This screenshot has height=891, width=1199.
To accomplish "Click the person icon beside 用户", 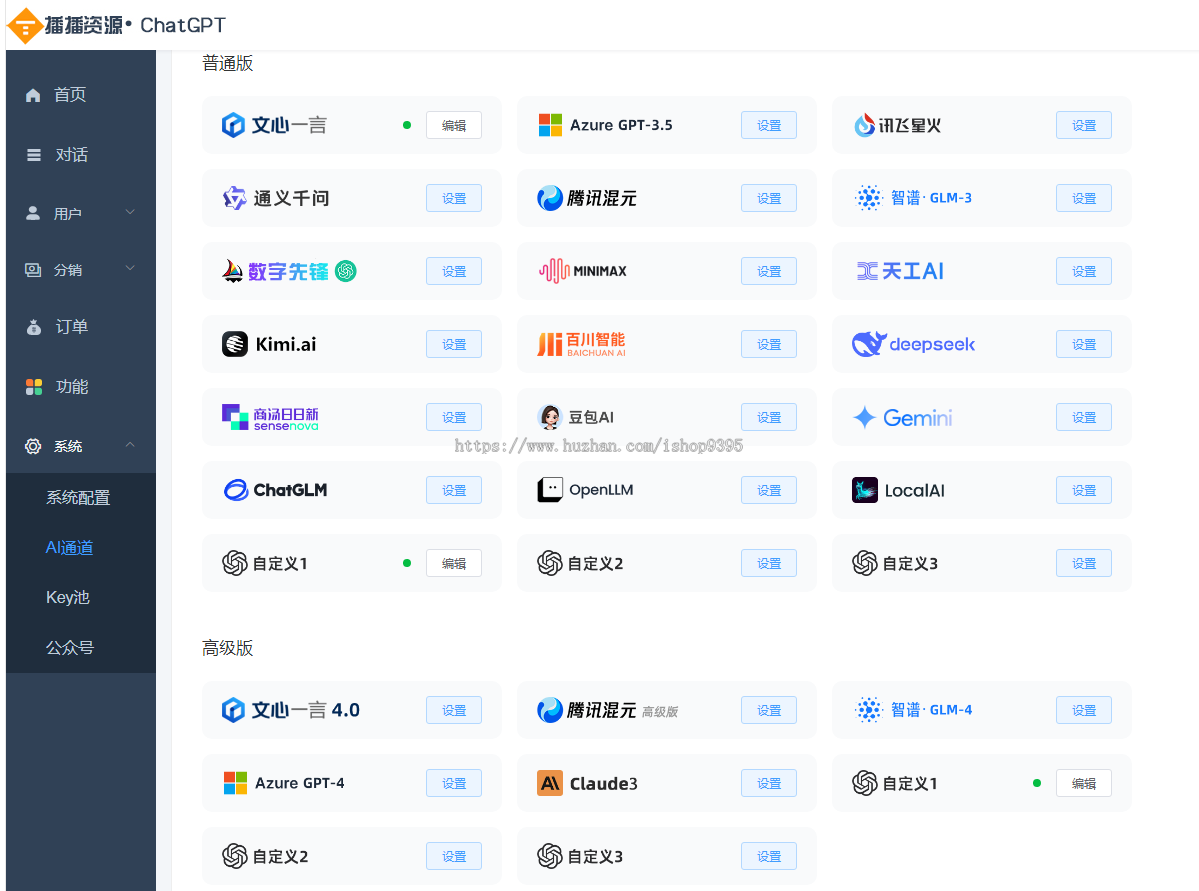I will 33,213.
